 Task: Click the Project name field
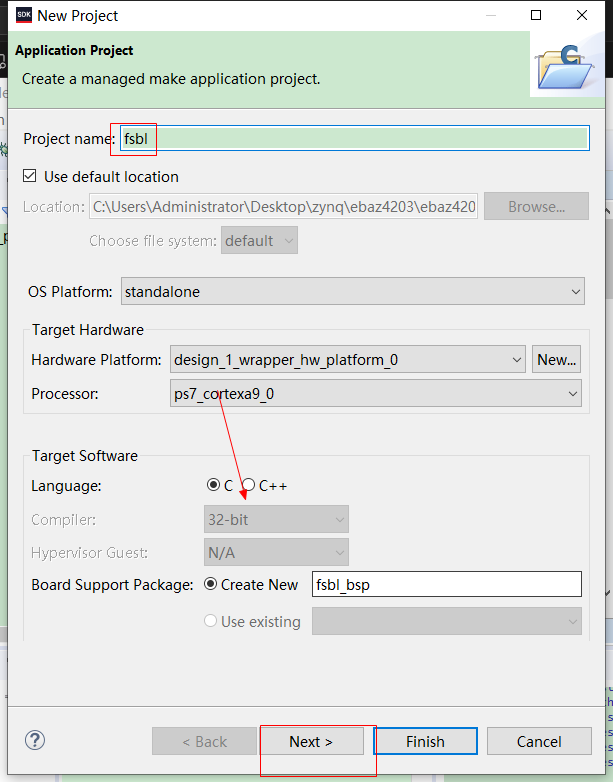point(355,139)
